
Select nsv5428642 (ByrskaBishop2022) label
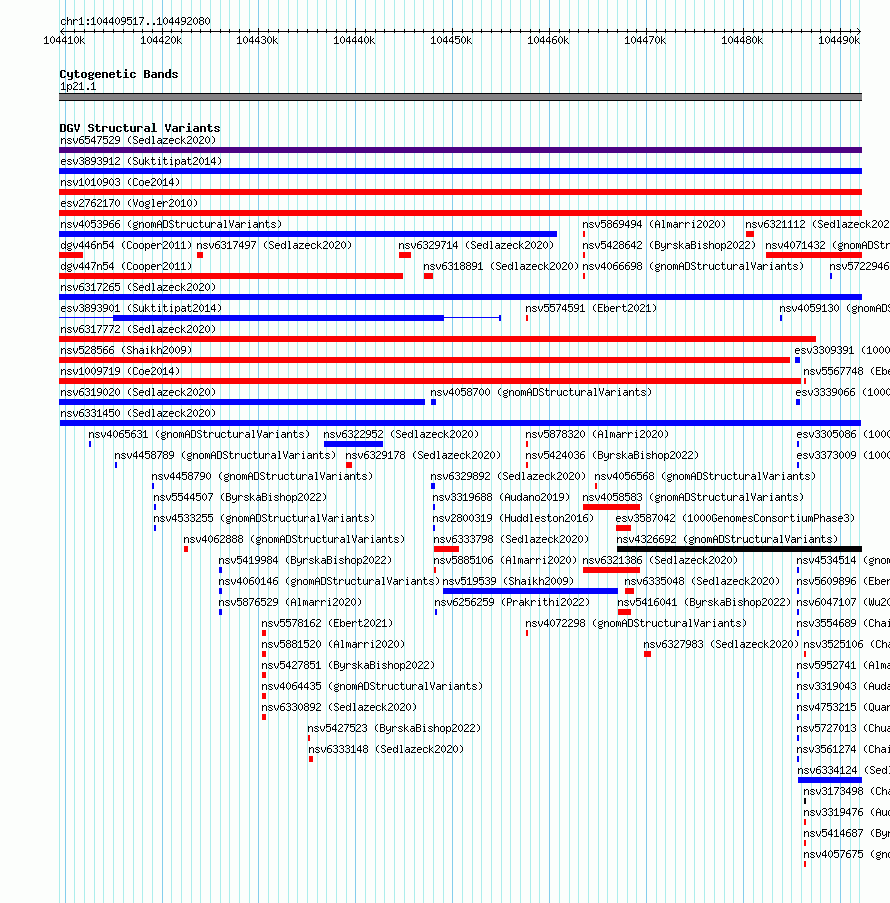pos(669,245)
